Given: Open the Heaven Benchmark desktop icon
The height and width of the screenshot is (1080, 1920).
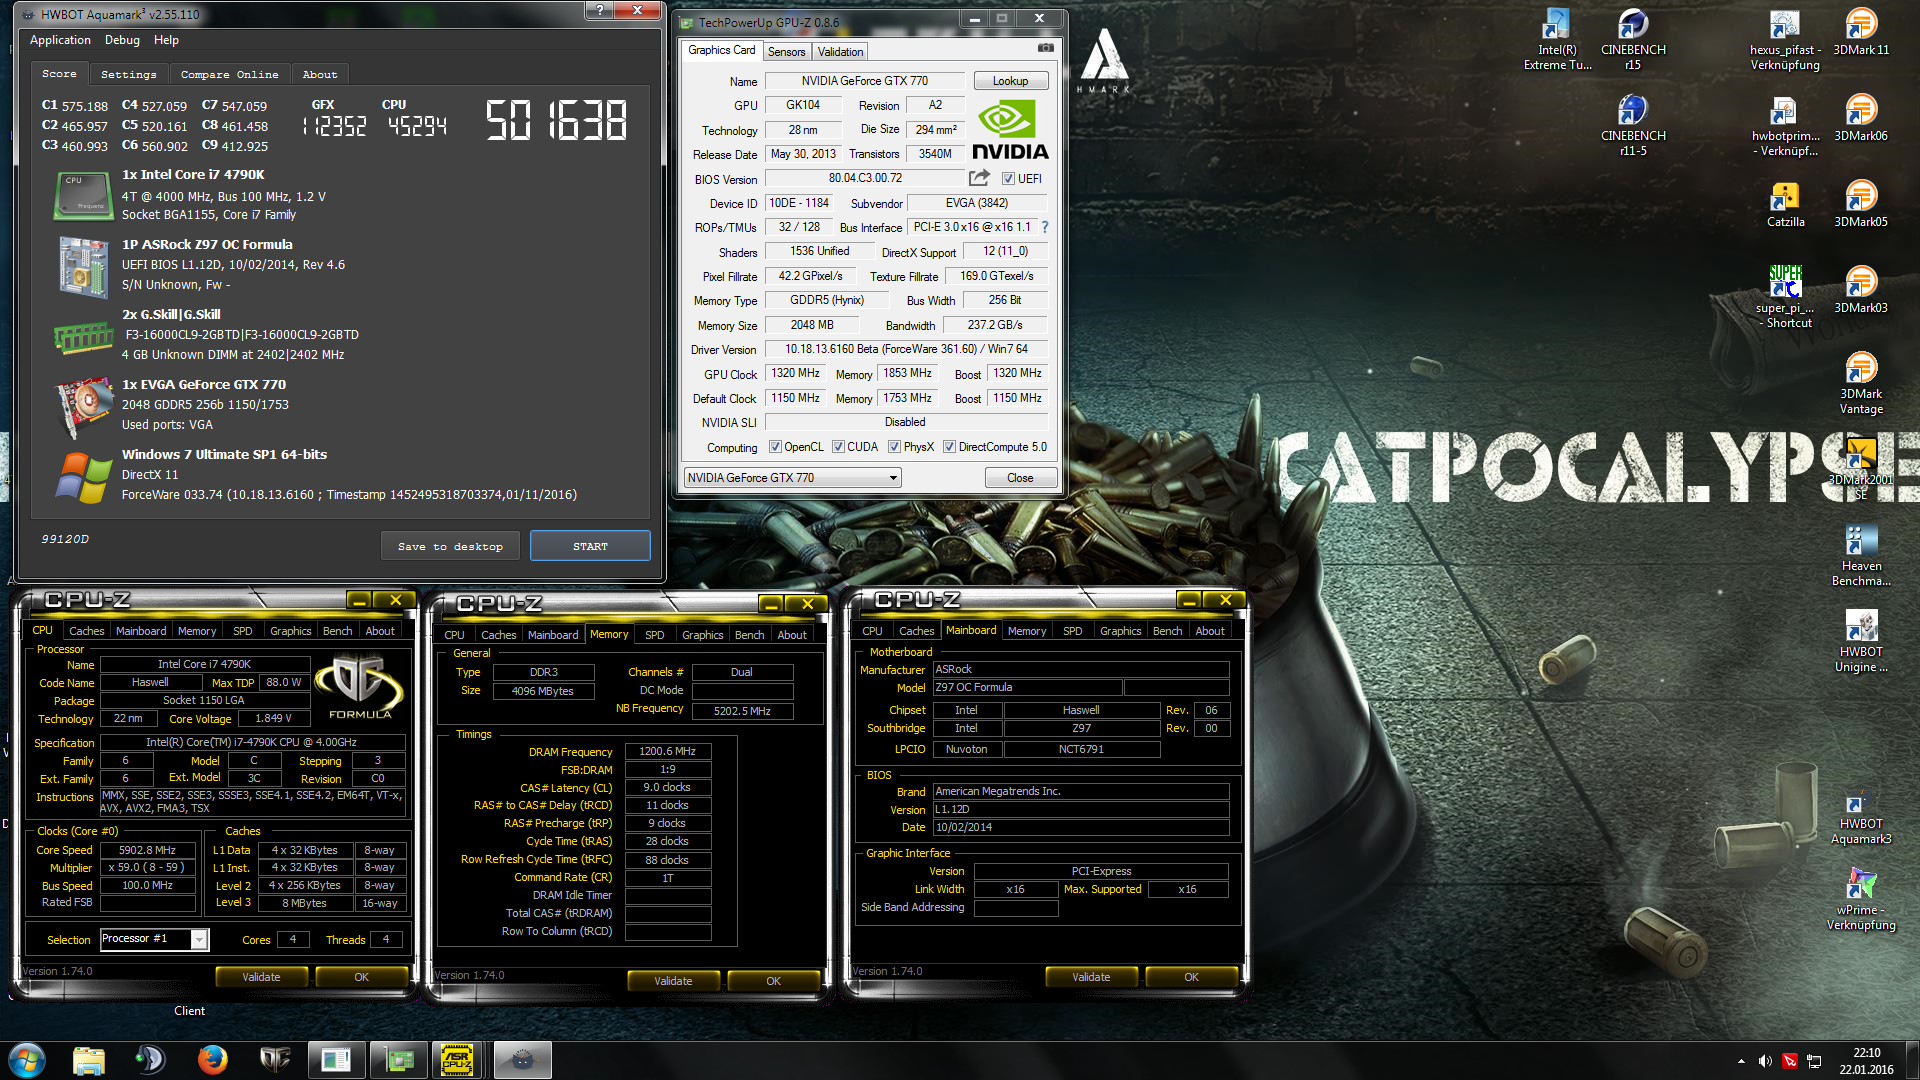Looking at the screenshot, I should point(1861,555).
